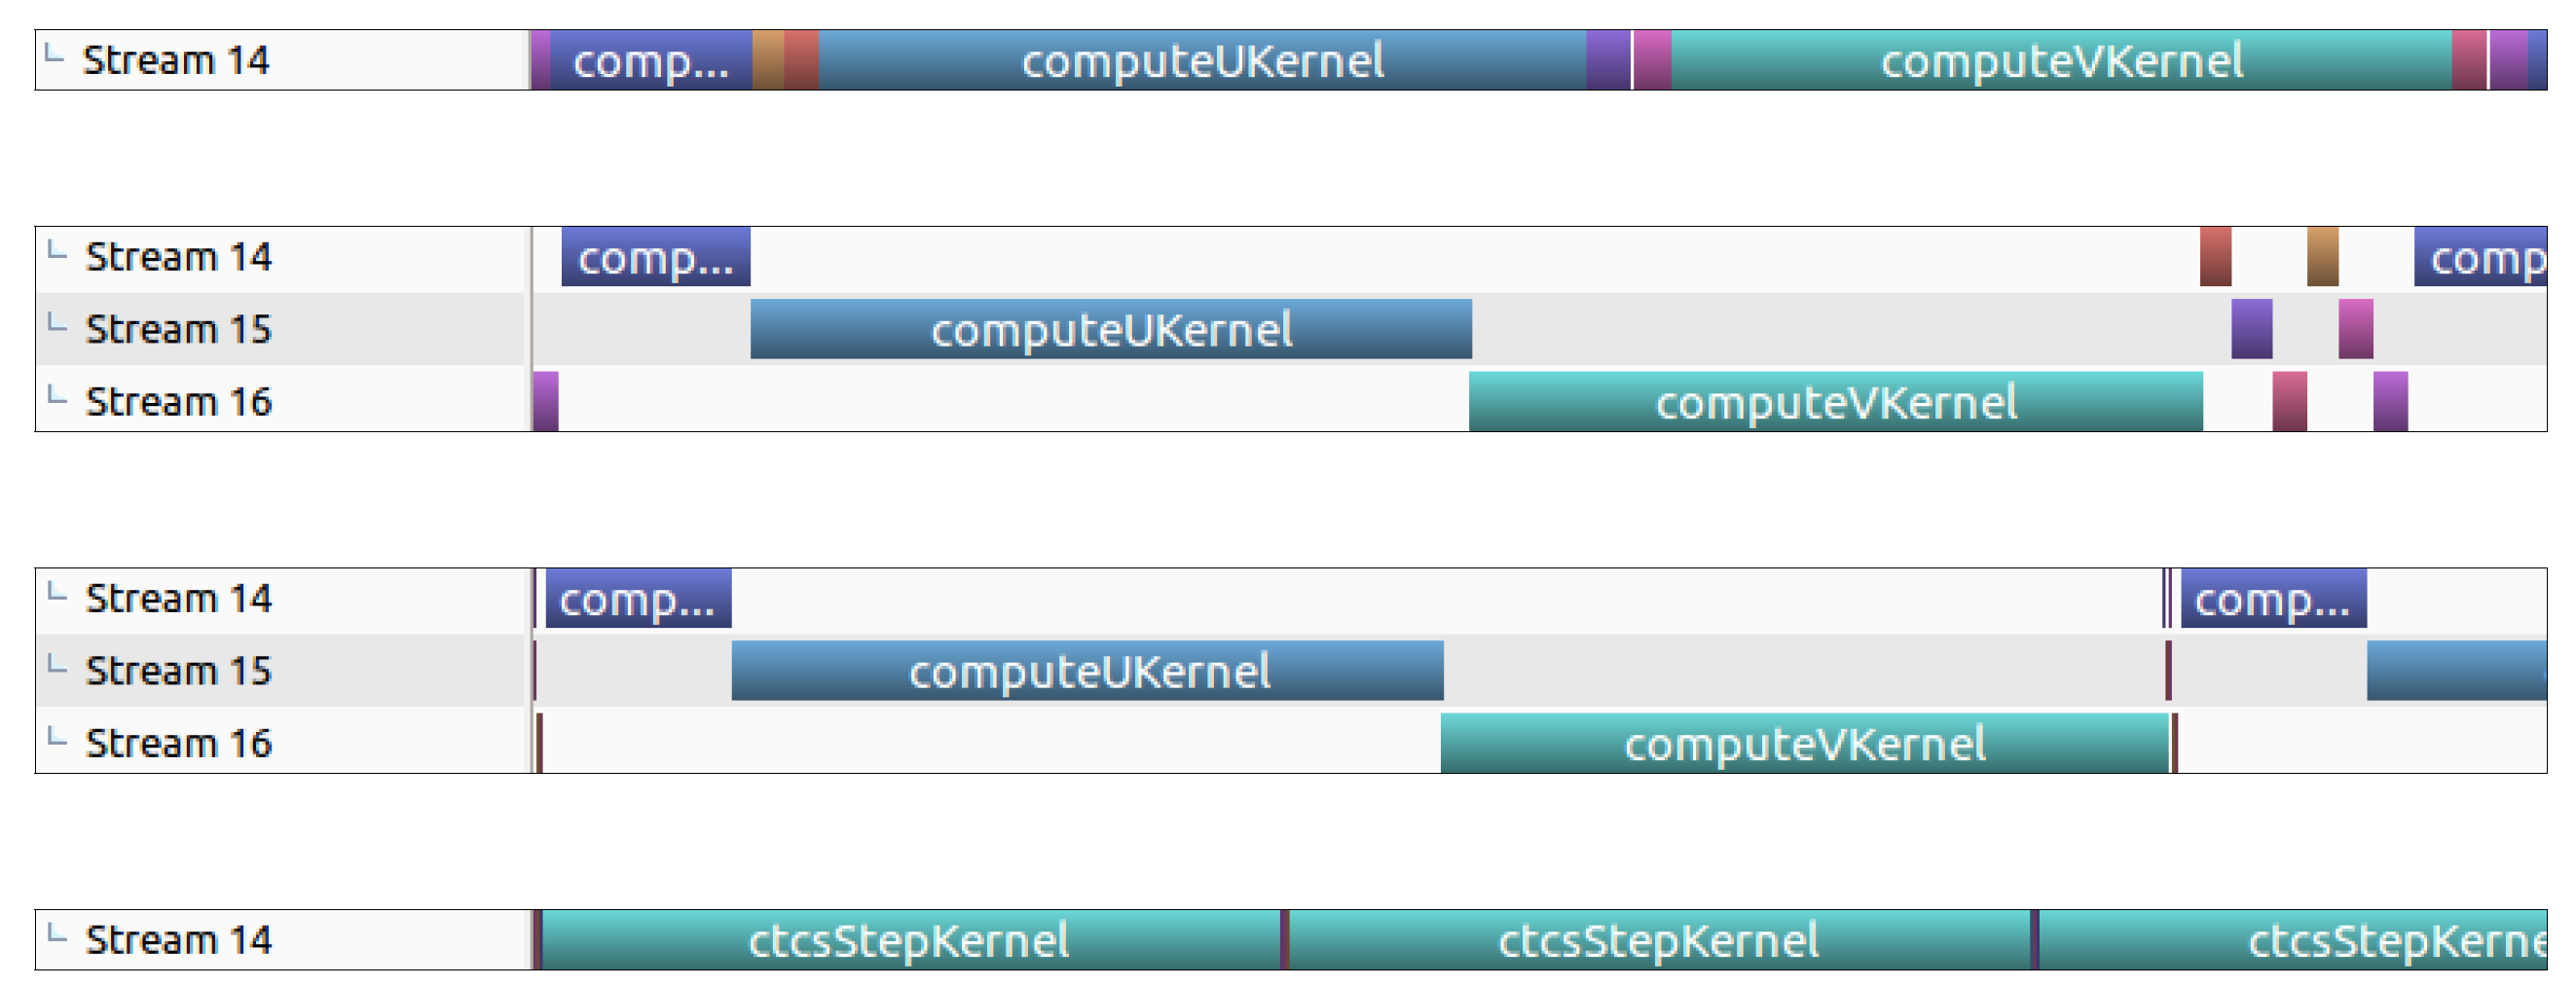Click the second comp... block in the third timeline
Viewport: 2576px width, 987px height.
[2273, 598]
